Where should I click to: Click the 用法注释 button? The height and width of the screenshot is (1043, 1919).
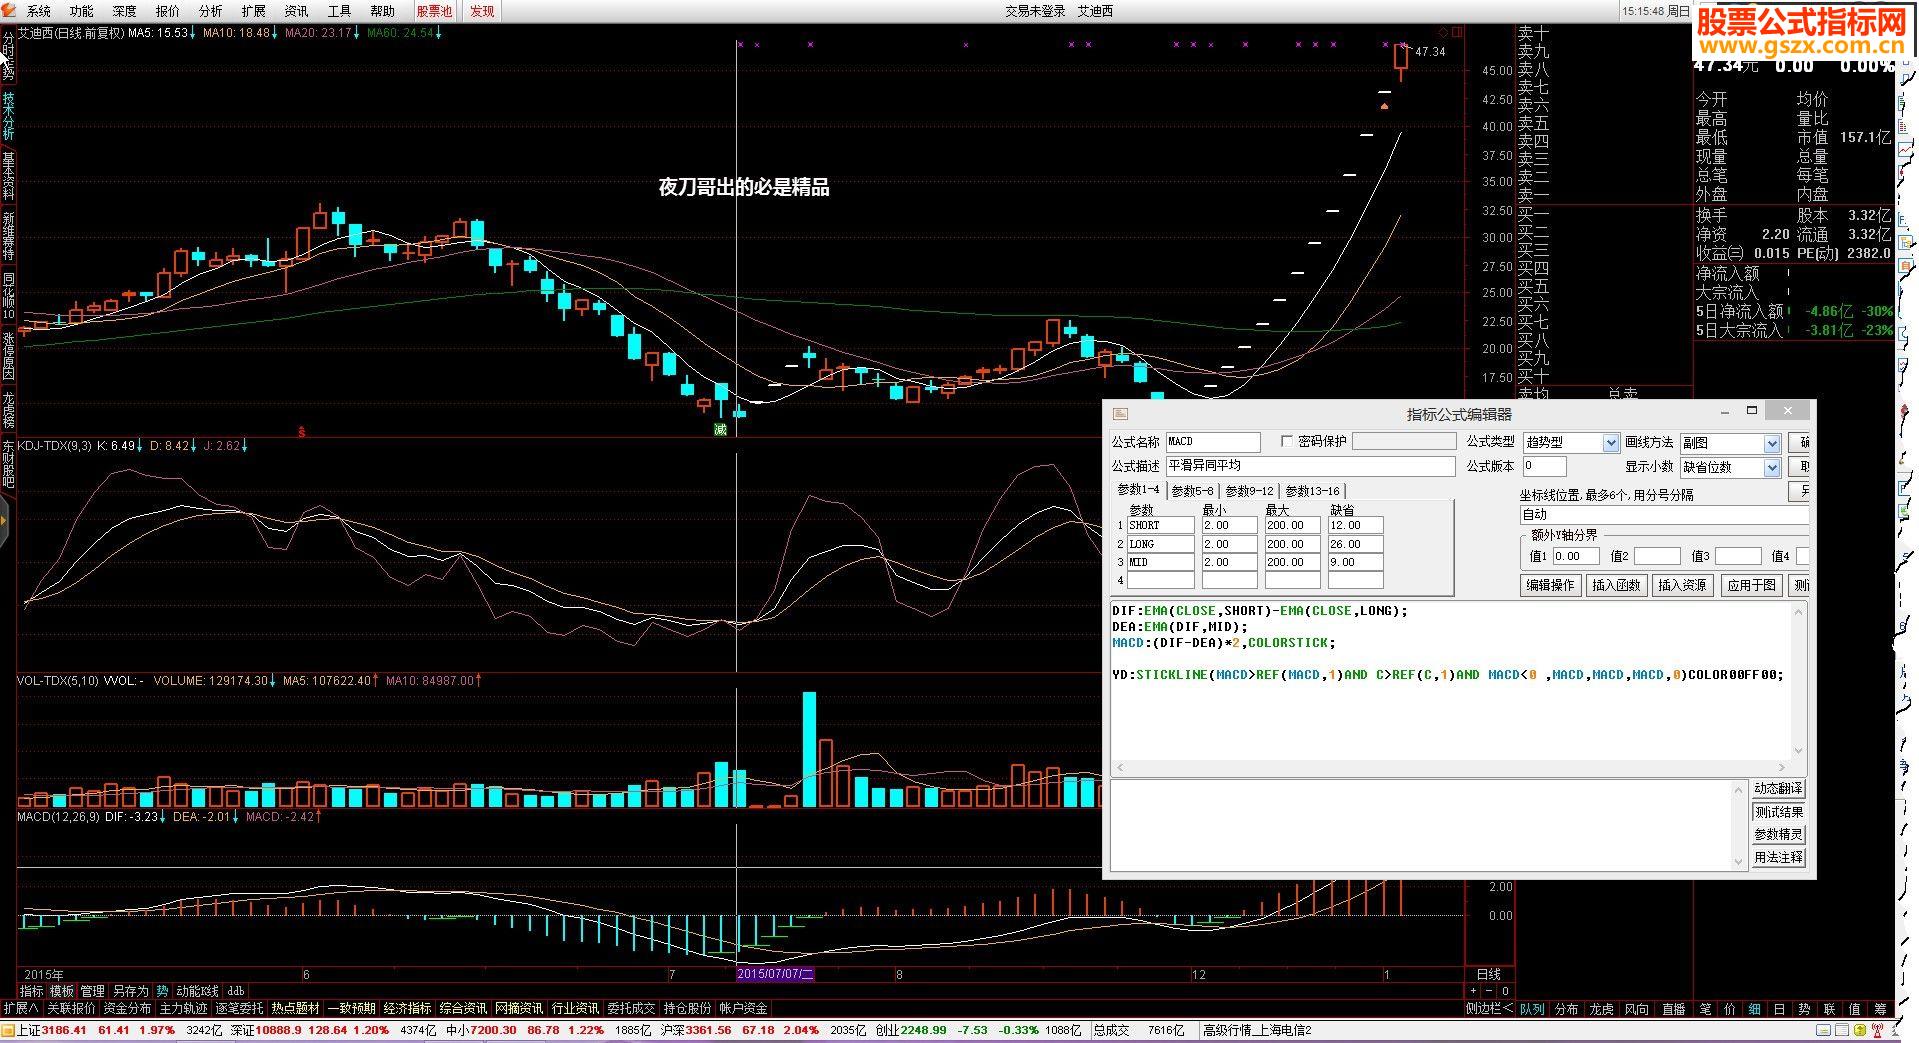(1778, 857)
